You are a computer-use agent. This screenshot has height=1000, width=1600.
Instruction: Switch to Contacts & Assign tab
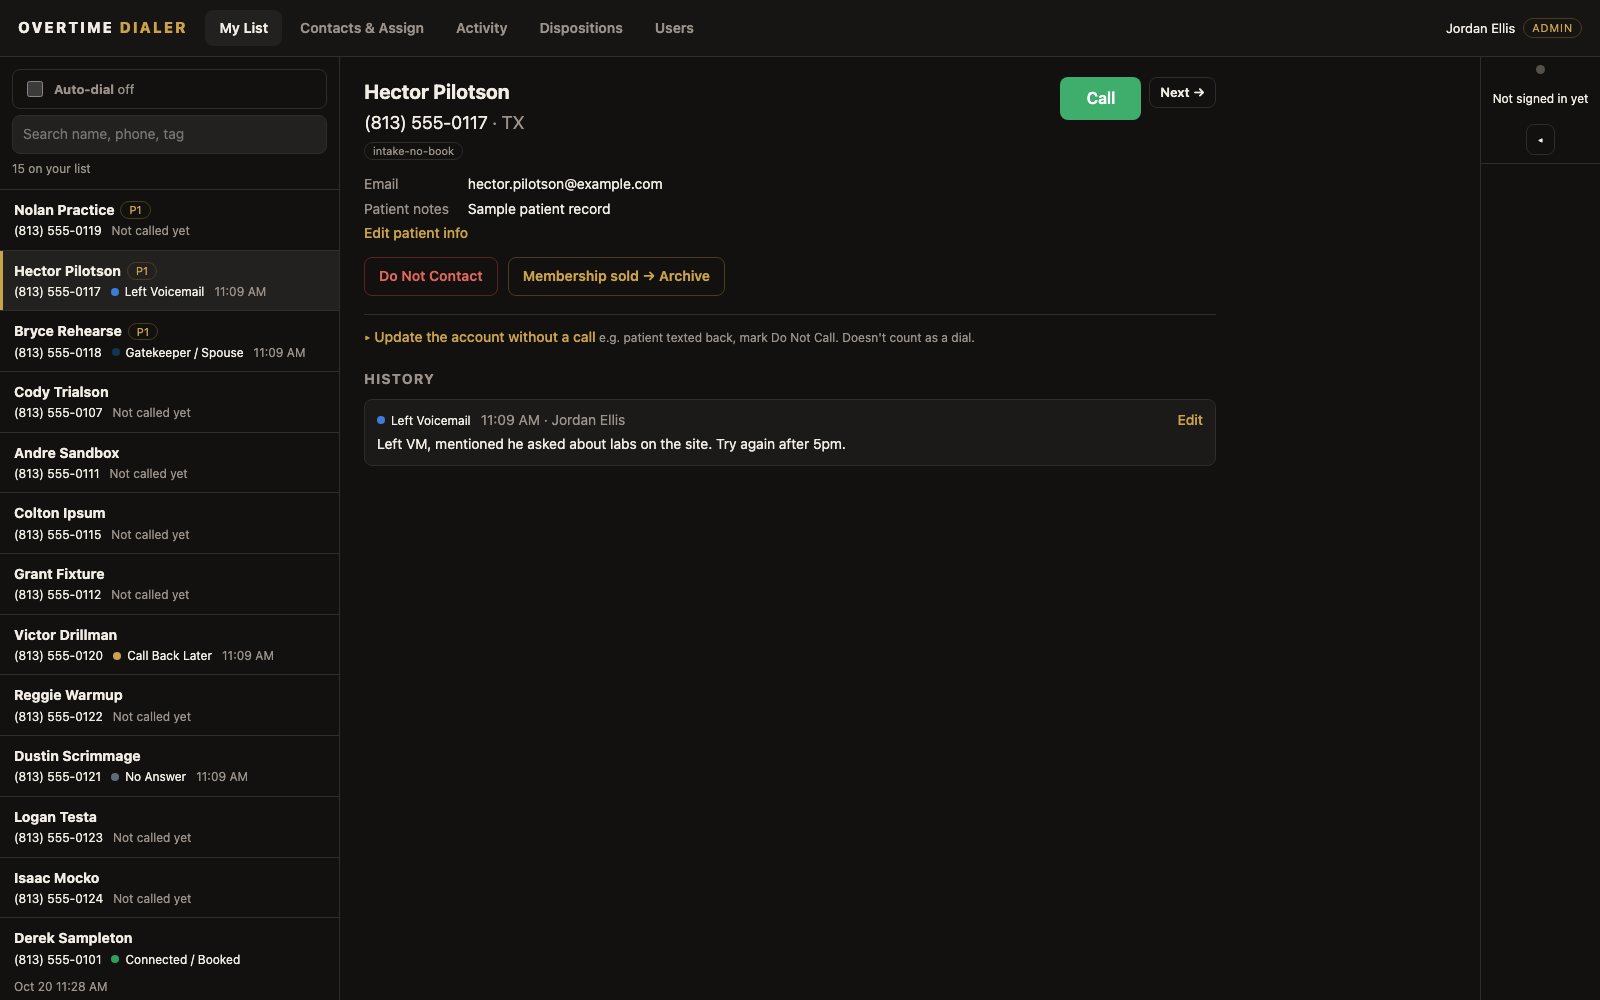pyautogui.click(x=362, y=28)
